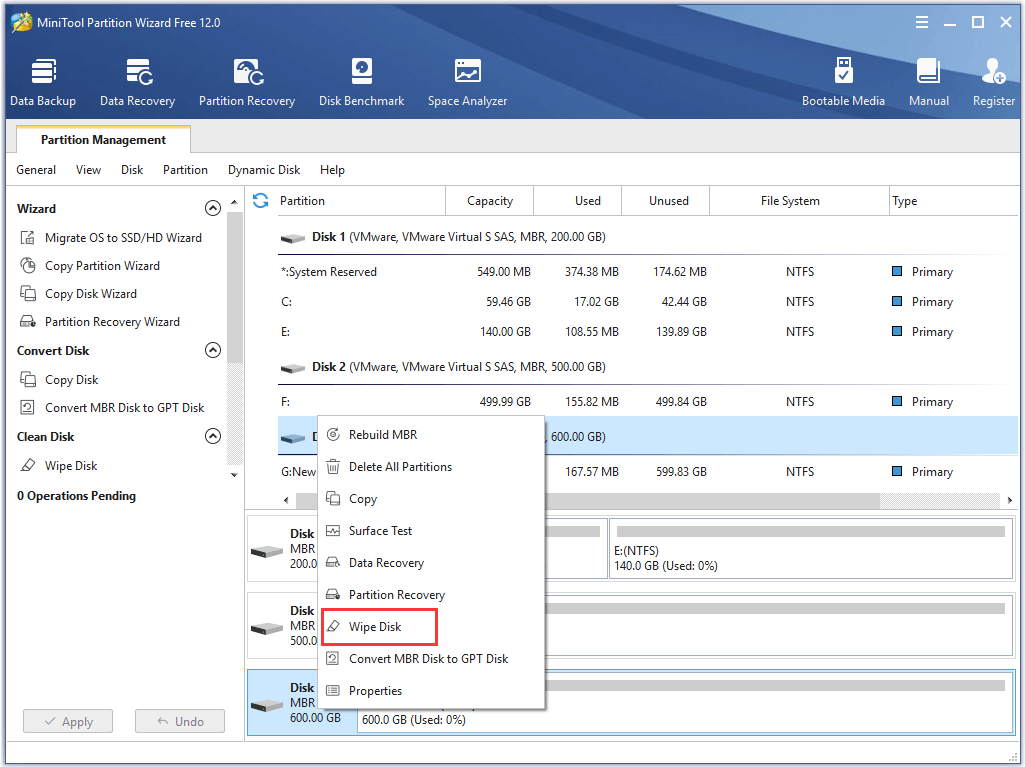Viewport: 1025px width, 767px height.
Task: Open Properties from the context menu
Action: coord(431,691)
